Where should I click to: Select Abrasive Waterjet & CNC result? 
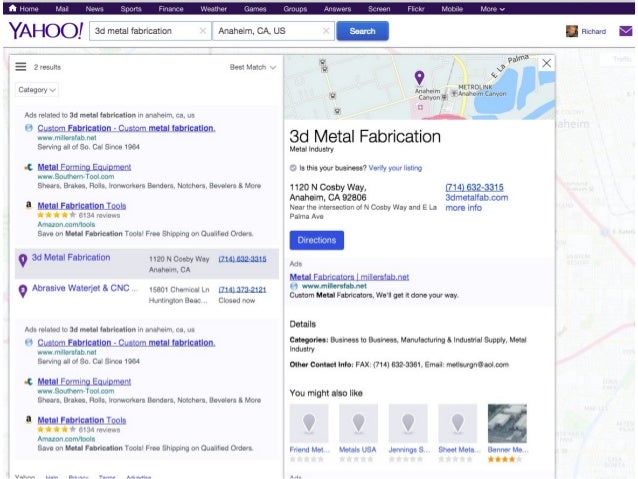tap(85, 288)
